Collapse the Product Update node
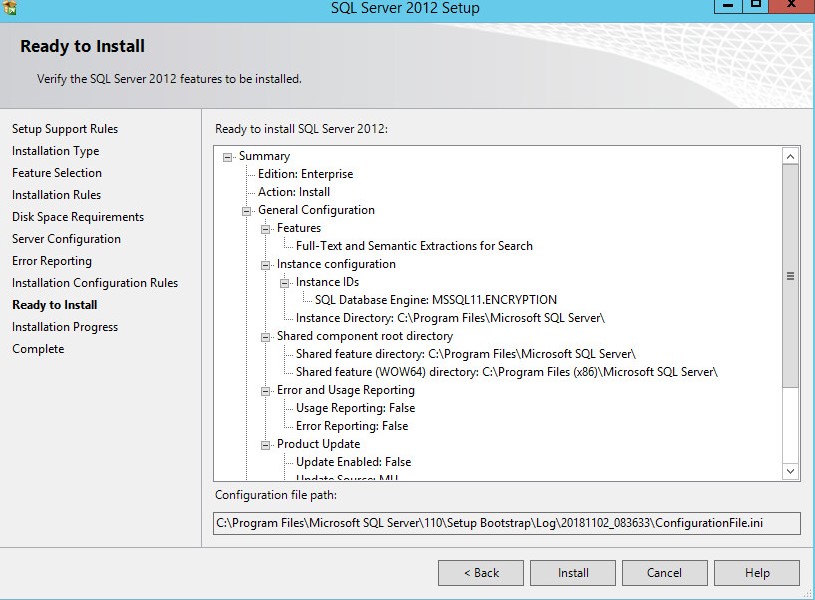Image resolution: width=815 pixels, height=600 pixels. [266, 446]
